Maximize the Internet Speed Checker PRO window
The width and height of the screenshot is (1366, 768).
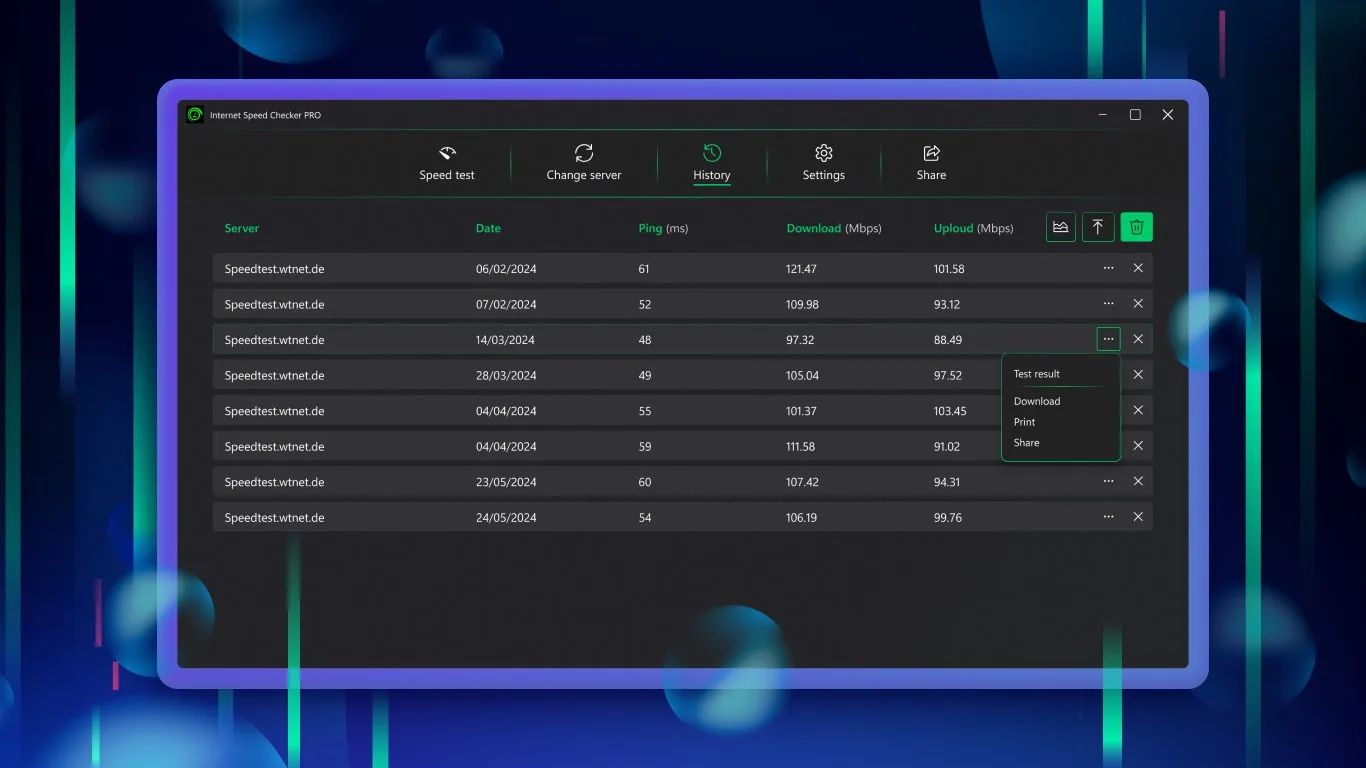tap(1135, 115)
